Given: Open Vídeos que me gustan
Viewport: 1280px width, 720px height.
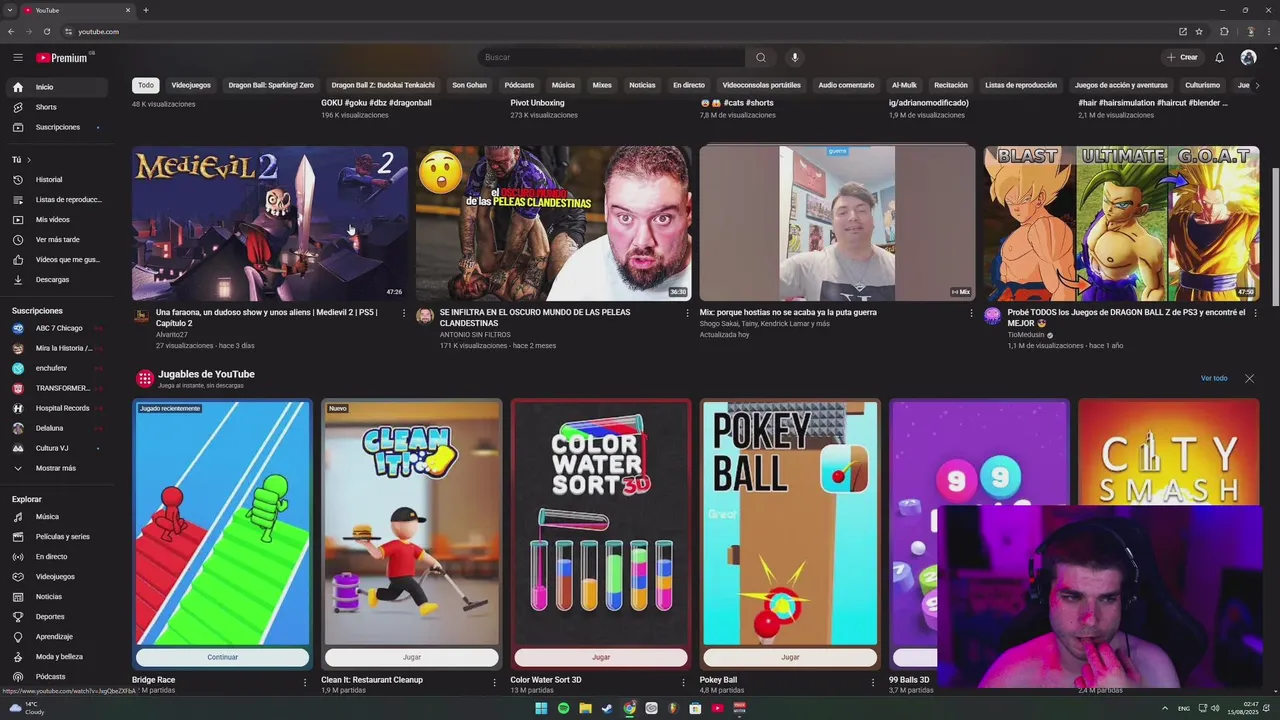Looking at the screenshot, I should point(58,260).
